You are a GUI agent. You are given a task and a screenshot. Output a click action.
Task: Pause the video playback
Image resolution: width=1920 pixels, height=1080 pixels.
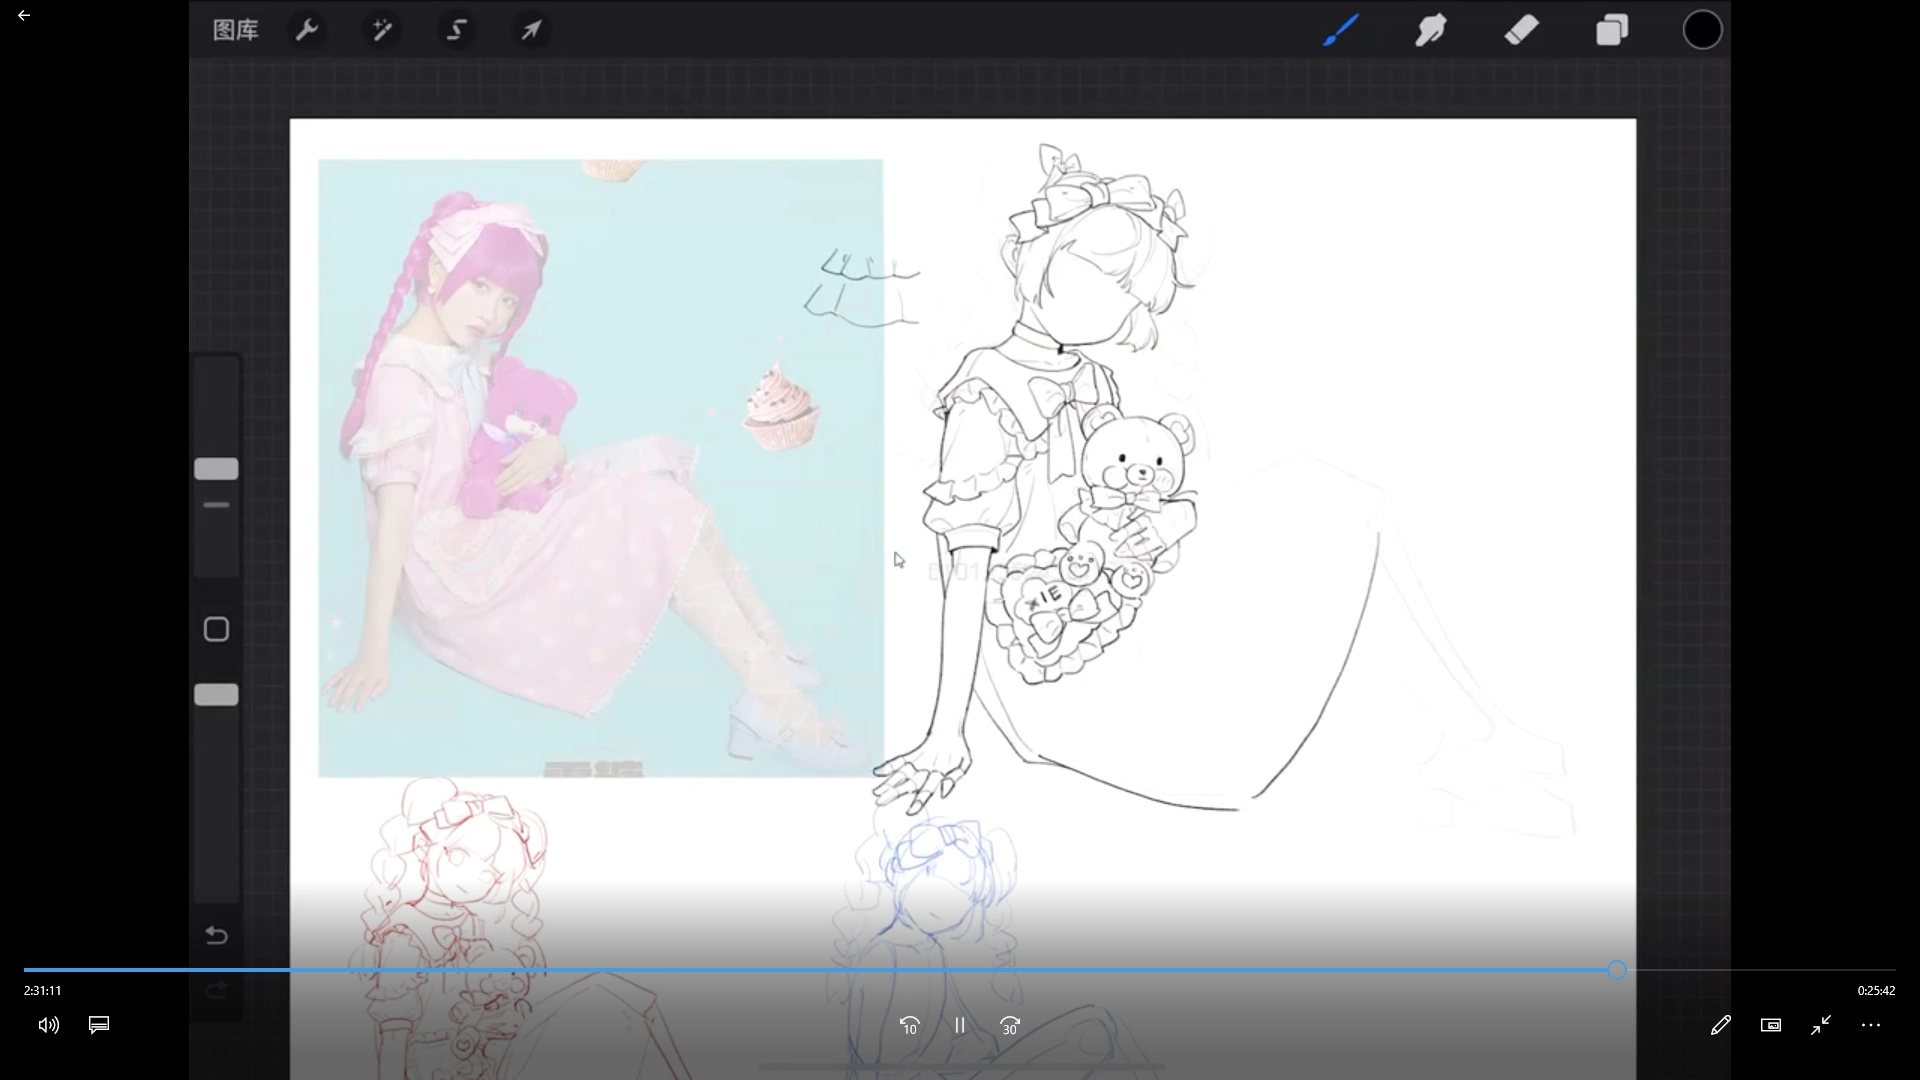[x=960, y=1025]
